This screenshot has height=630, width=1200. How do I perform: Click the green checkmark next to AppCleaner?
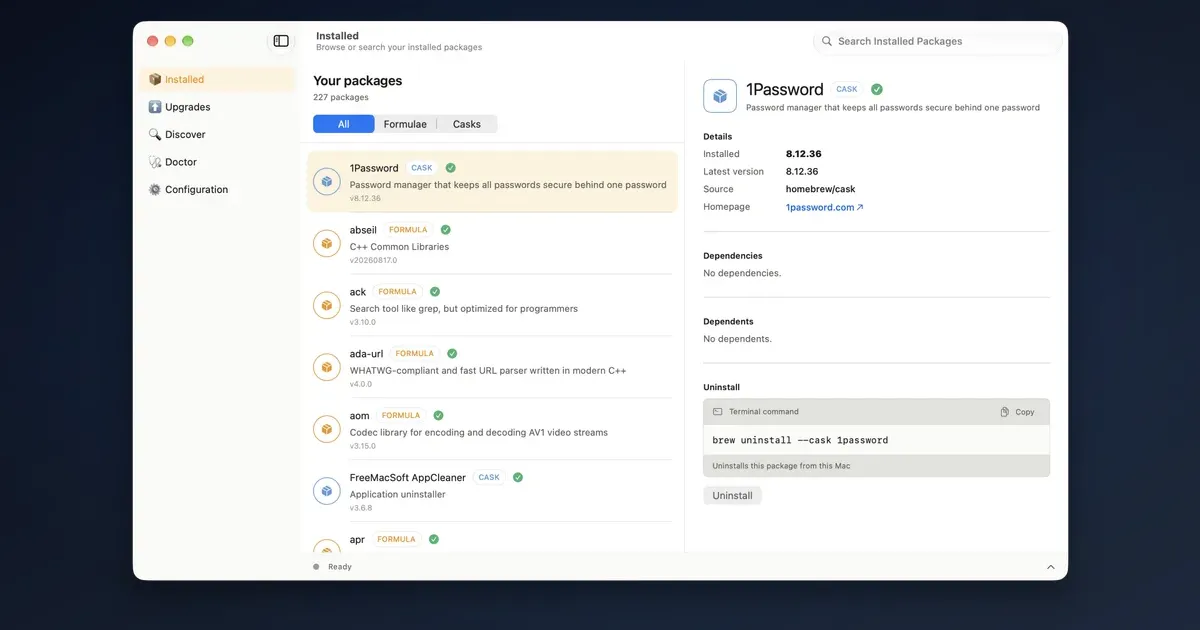coord(518,477)
